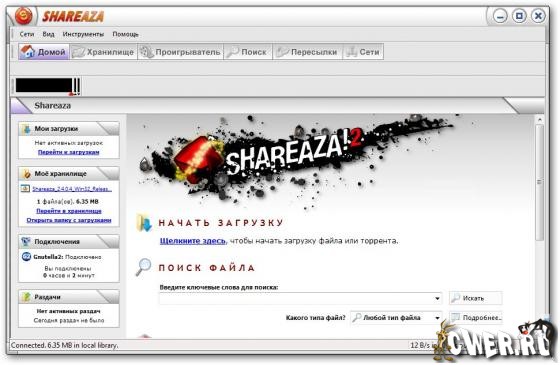Click the '12 B/s' status bar entry
The width and height of the screenshot is (560, 365).
coord(421,345)
